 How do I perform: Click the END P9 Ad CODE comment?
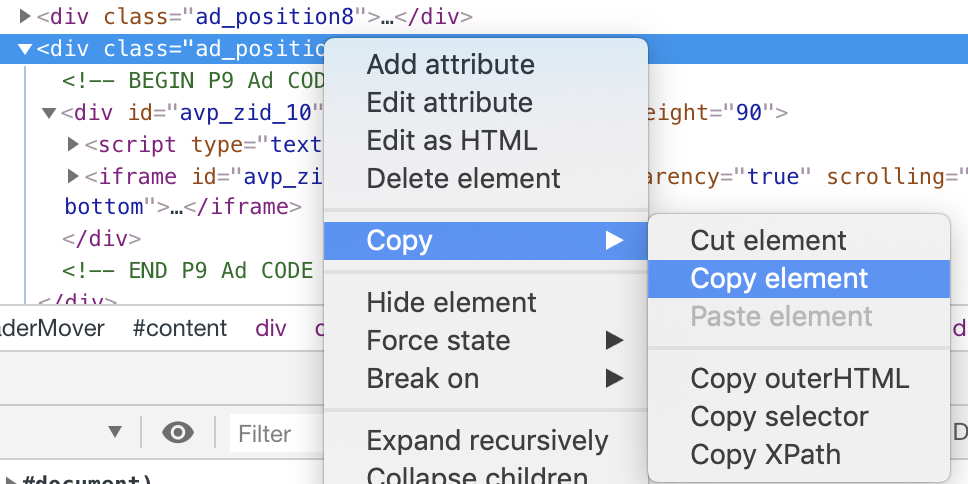[188, 270]
